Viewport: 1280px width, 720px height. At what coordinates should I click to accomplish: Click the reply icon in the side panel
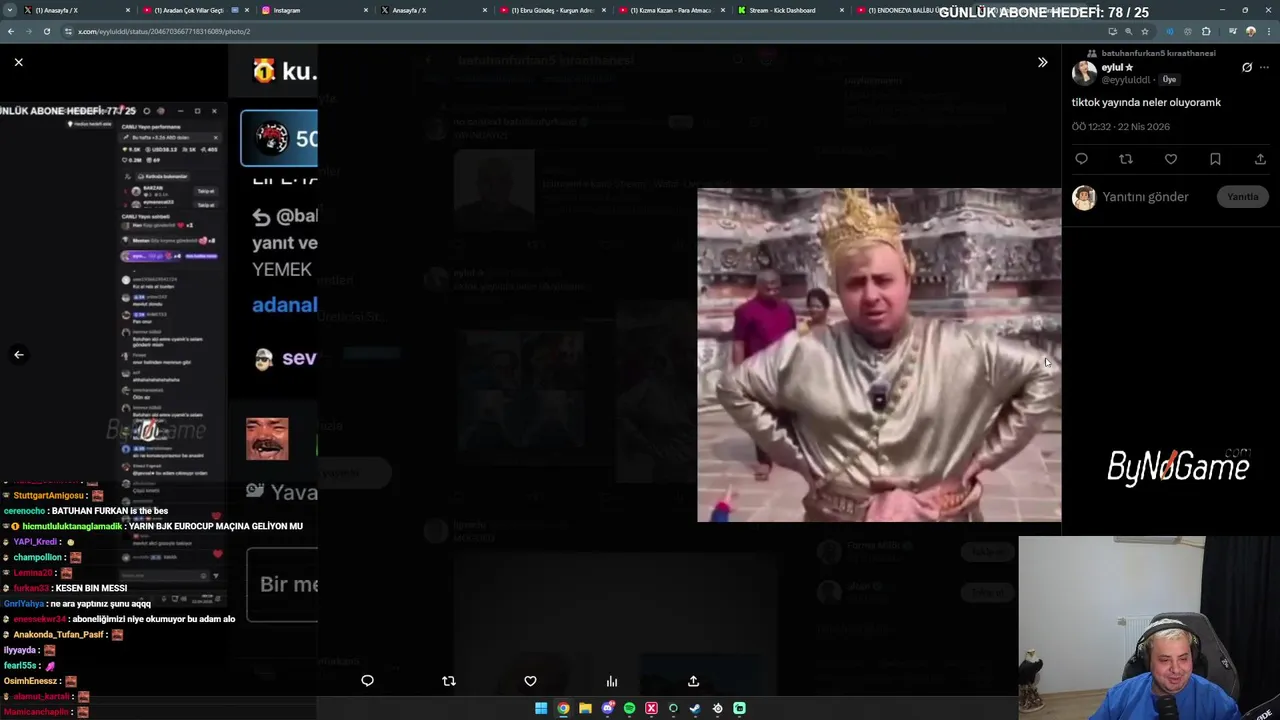point(1081,159)
